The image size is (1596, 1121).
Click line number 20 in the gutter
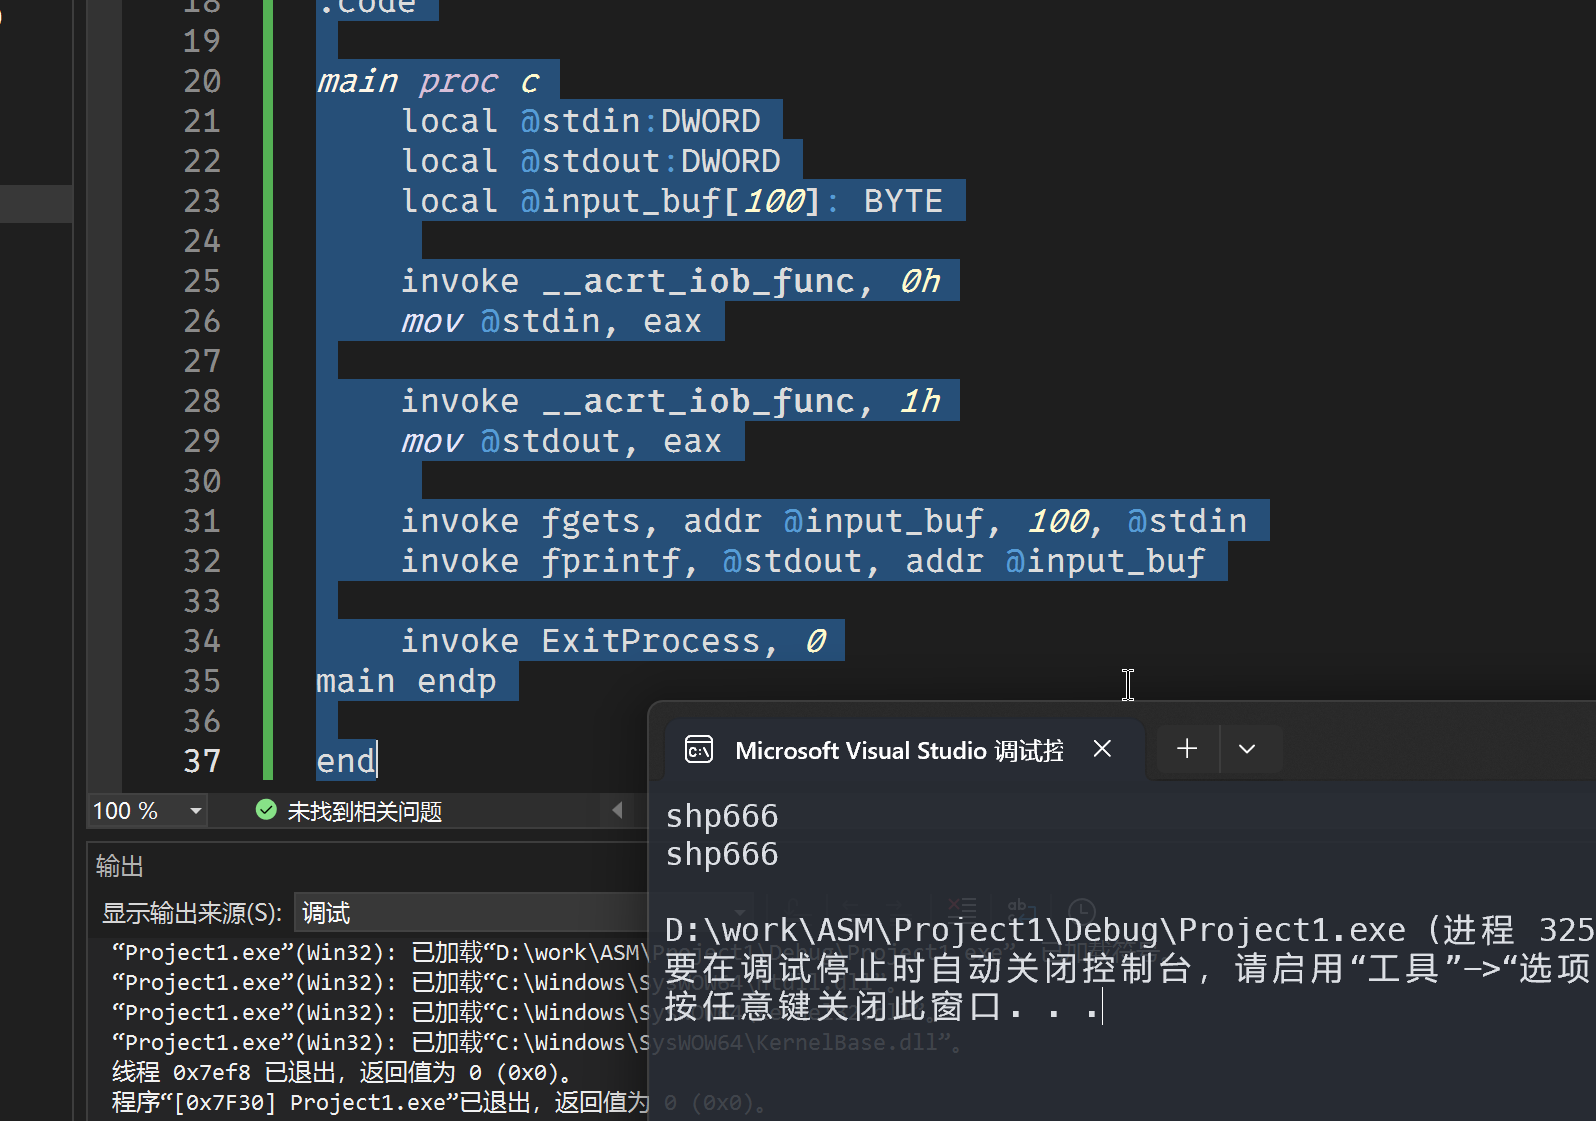(202, 81)
